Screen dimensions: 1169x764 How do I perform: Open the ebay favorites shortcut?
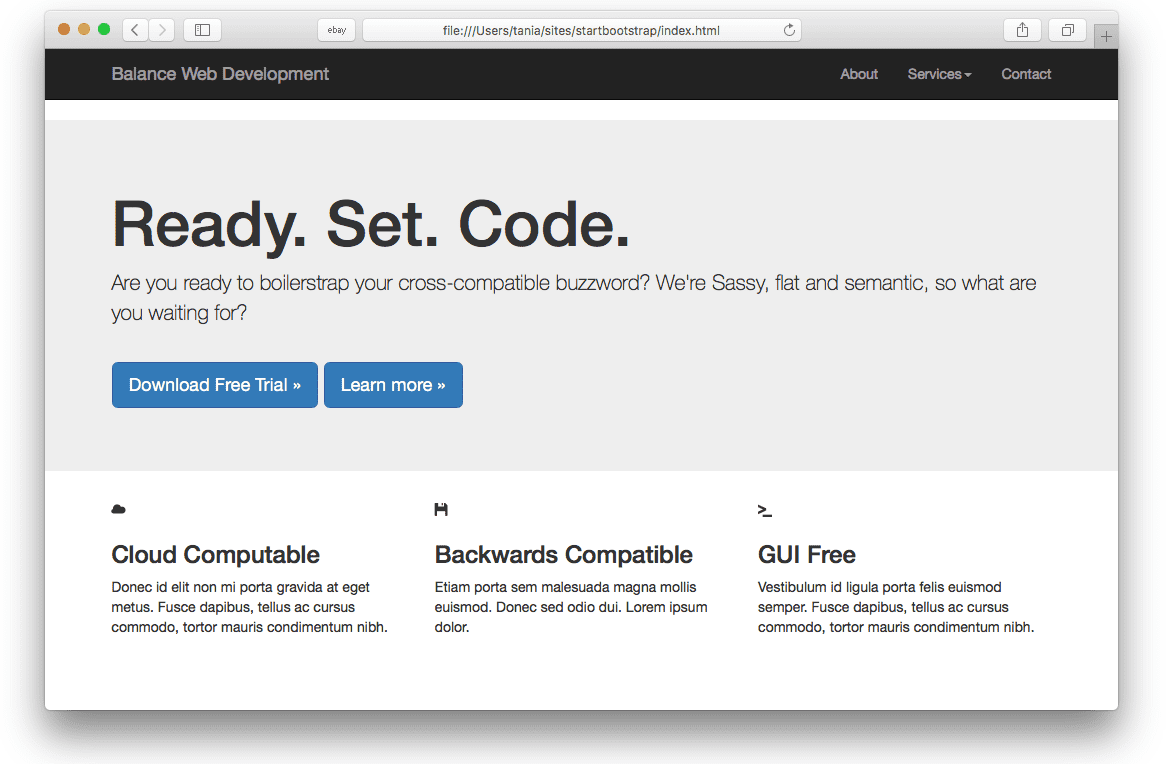coord(336,30)
